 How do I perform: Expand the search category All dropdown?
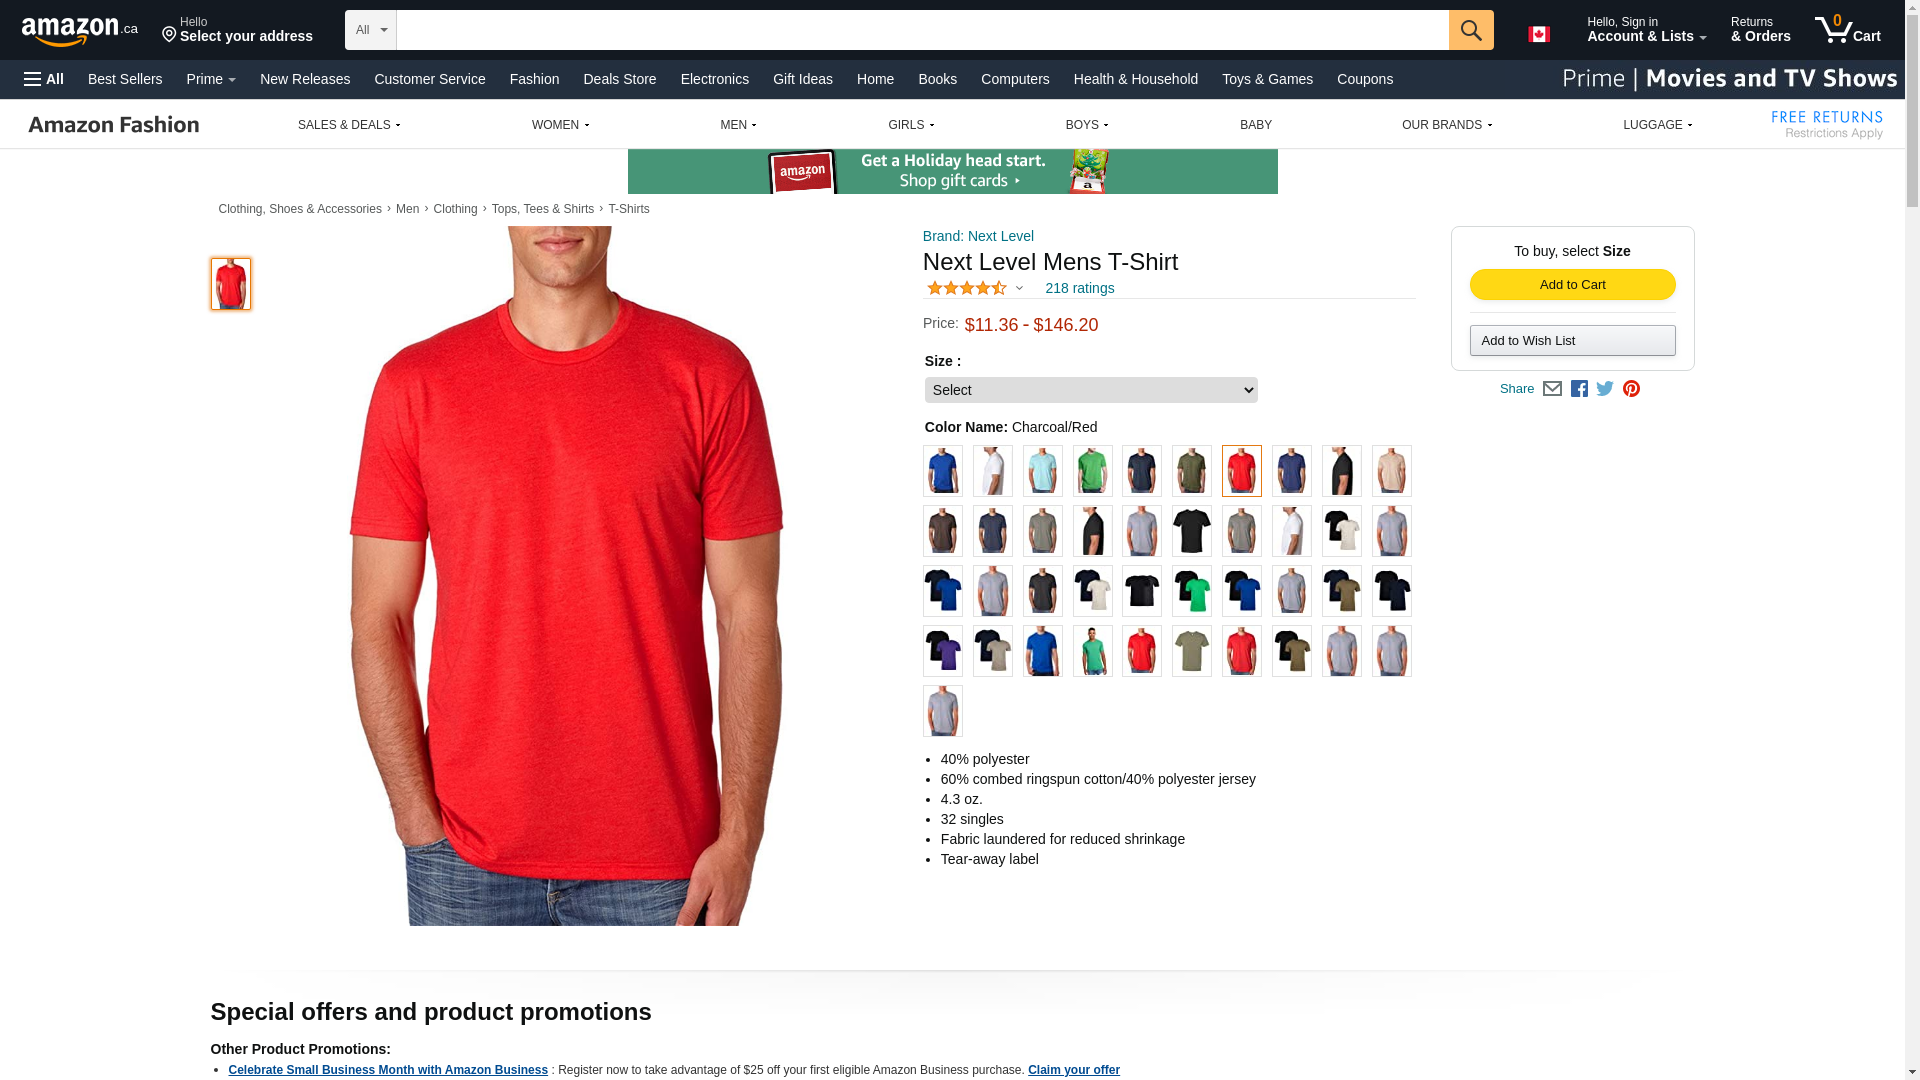(371, 30)
